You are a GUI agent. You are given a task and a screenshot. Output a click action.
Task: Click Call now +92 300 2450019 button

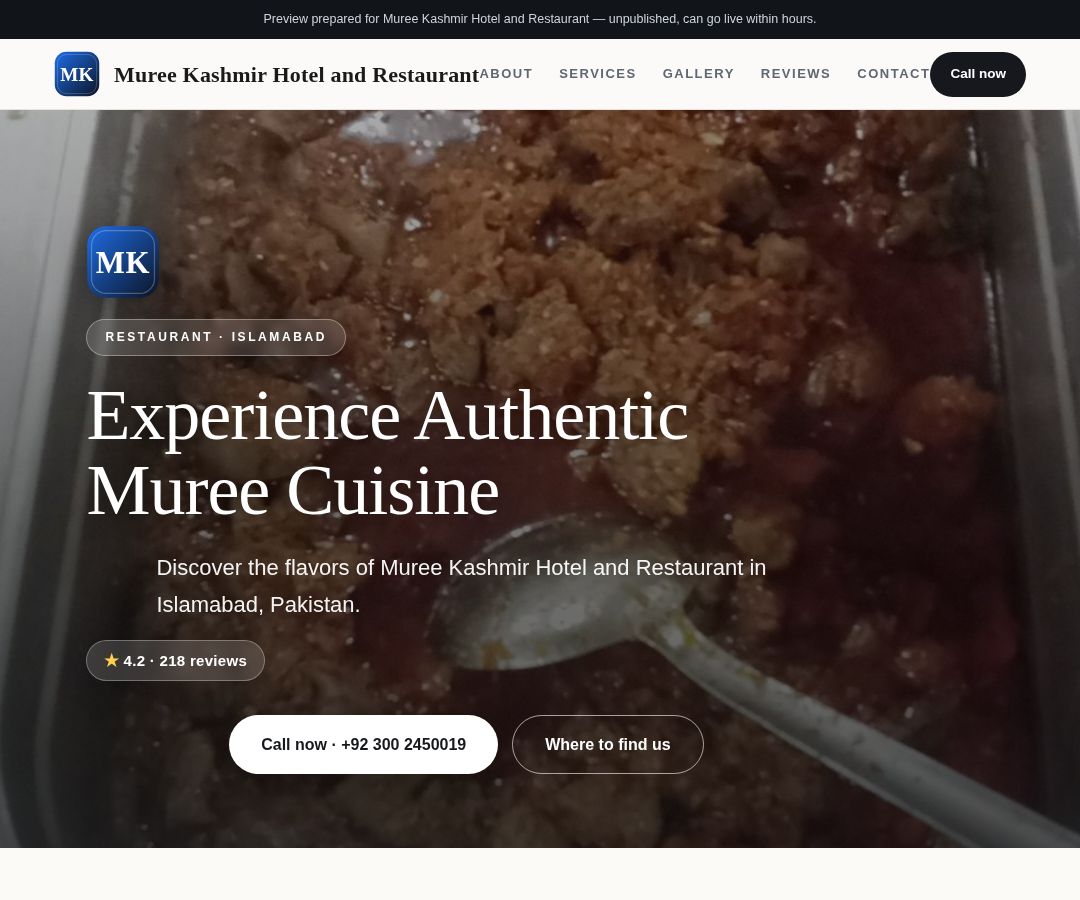[x=363, y=744]
